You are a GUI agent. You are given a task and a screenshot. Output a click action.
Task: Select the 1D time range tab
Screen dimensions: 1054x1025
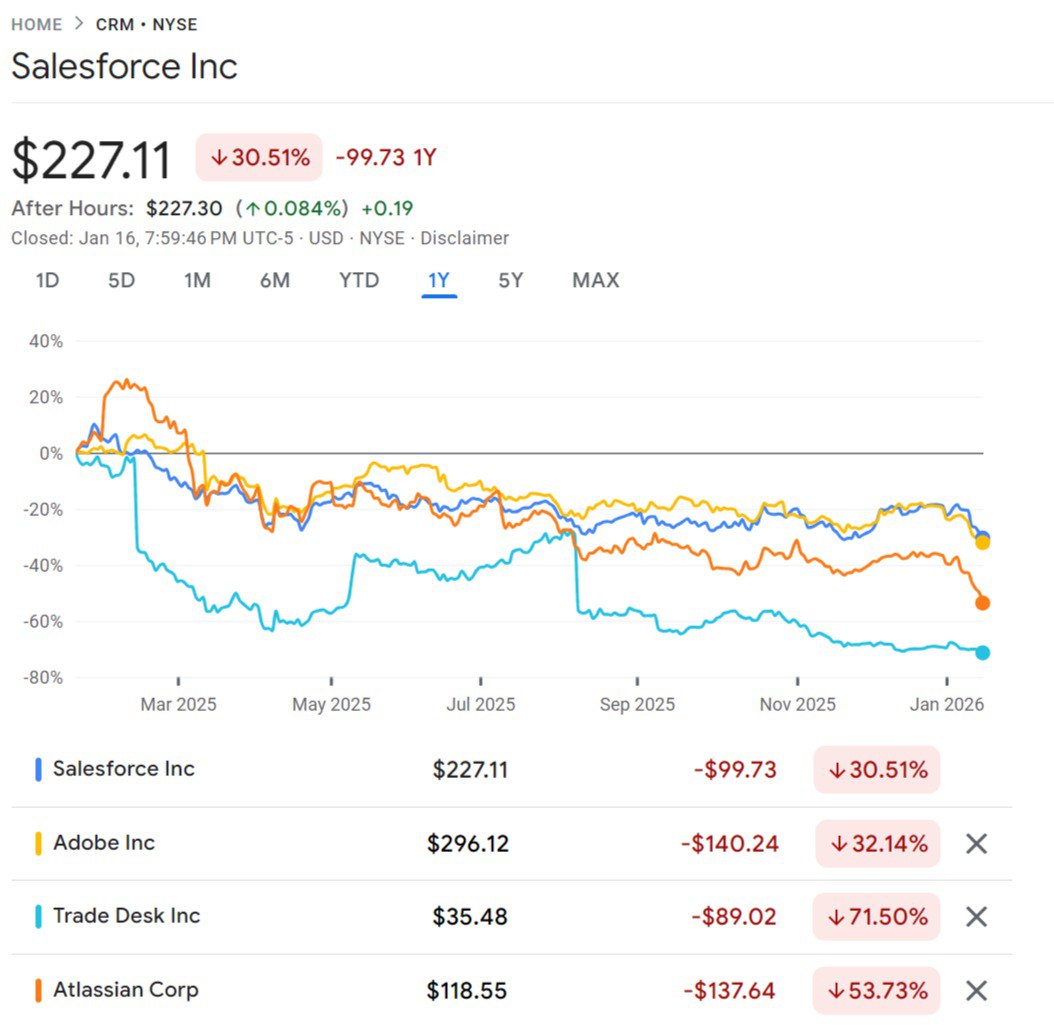click(x=47, y=280)
